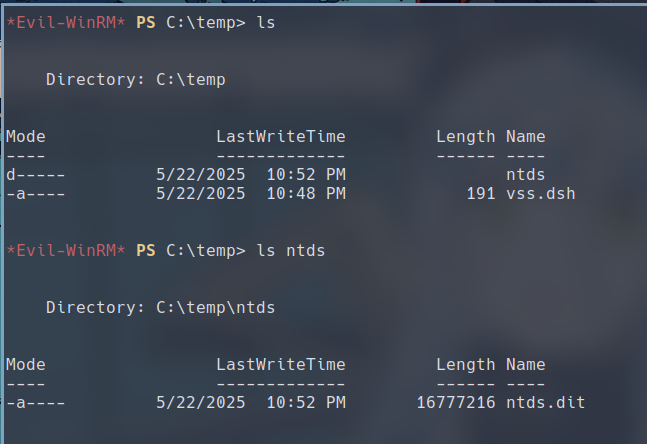
Task: Click the PS text in the first prompt
Action: 146,22
